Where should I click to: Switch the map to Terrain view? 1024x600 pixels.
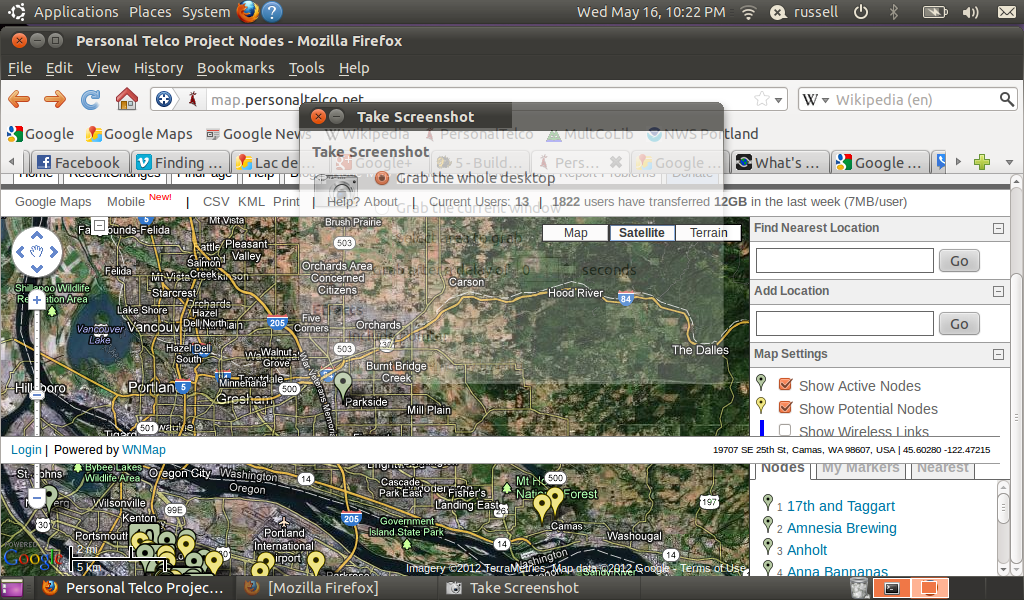pyautogui.click(x=709, y=233)
